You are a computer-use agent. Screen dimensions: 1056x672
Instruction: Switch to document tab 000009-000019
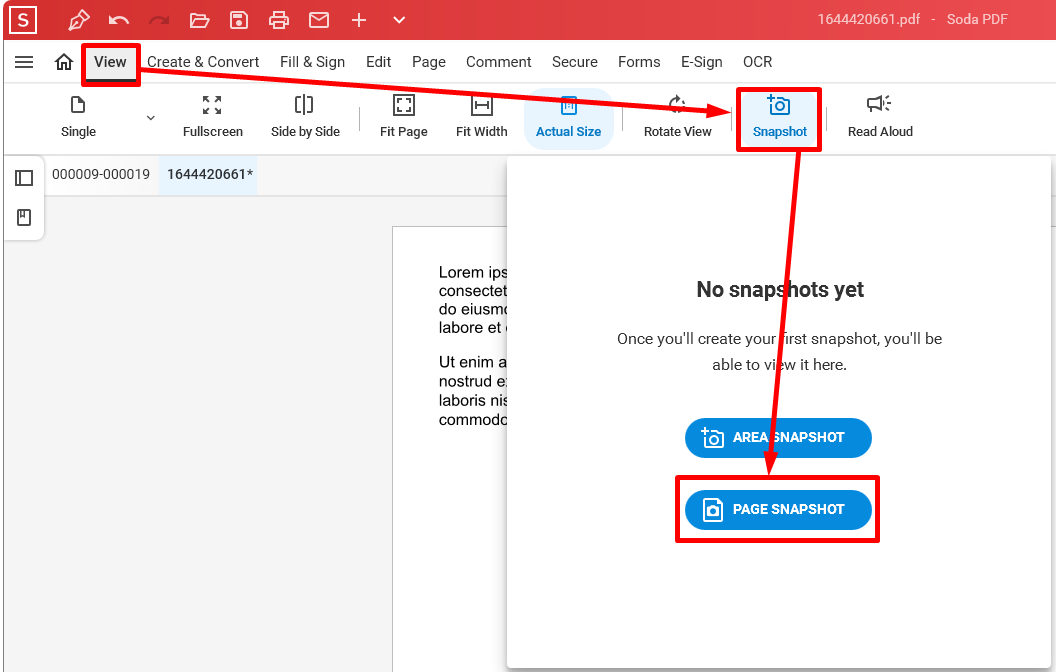click(101, 174)
